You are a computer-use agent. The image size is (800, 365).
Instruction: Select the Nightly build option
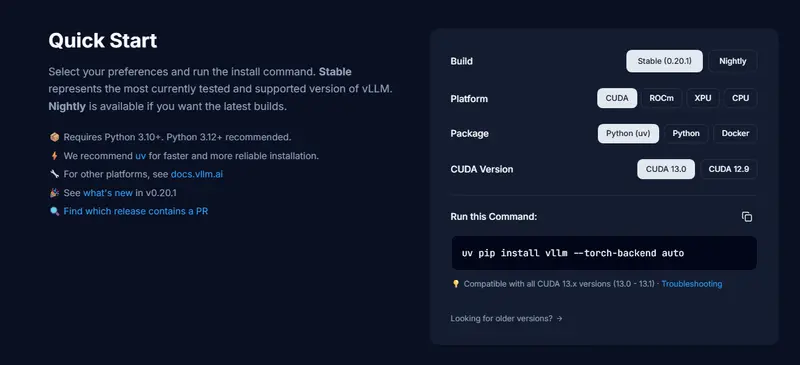[x=733, y=61]
